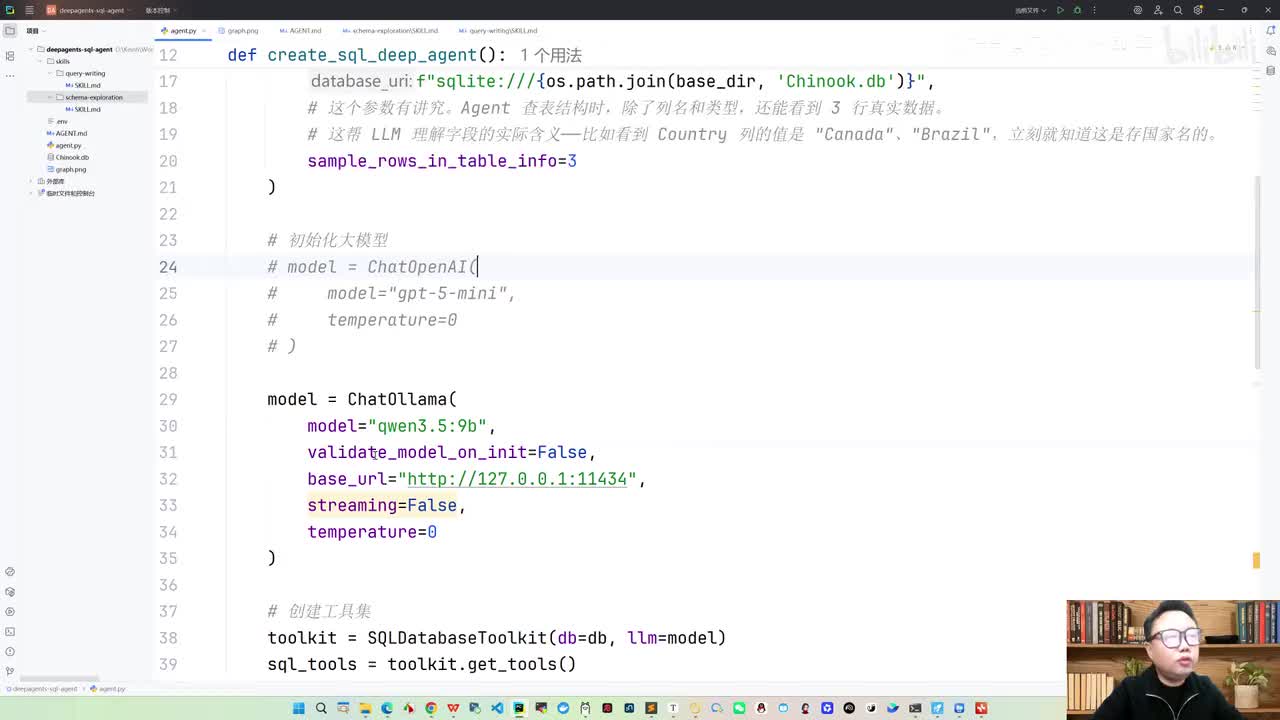The height and width of the screenshot is (720, 1280).
Task: Click 'sample_rows_in_table_info=3' on line 20
Action: (x=442, y=160)
